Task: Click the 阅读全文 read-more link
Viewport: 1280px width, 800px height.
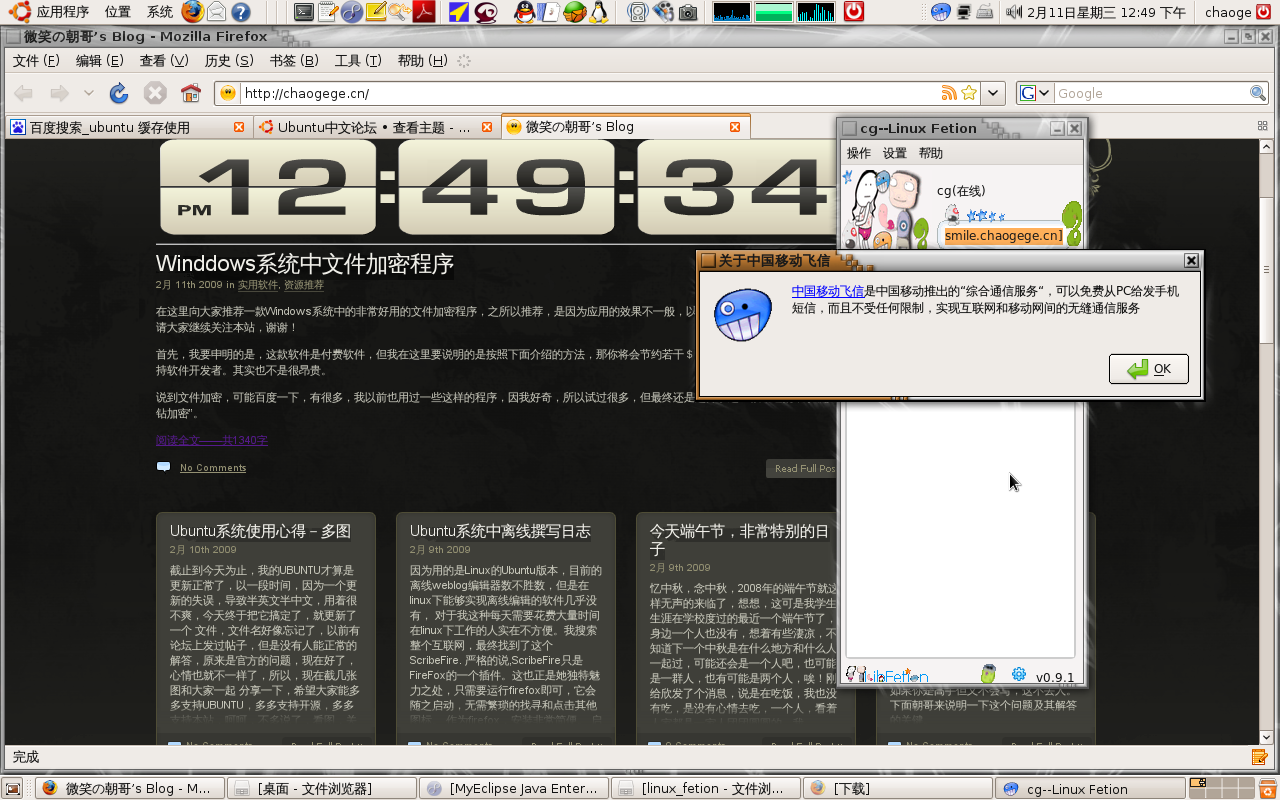Action: (x=211, y=440)
